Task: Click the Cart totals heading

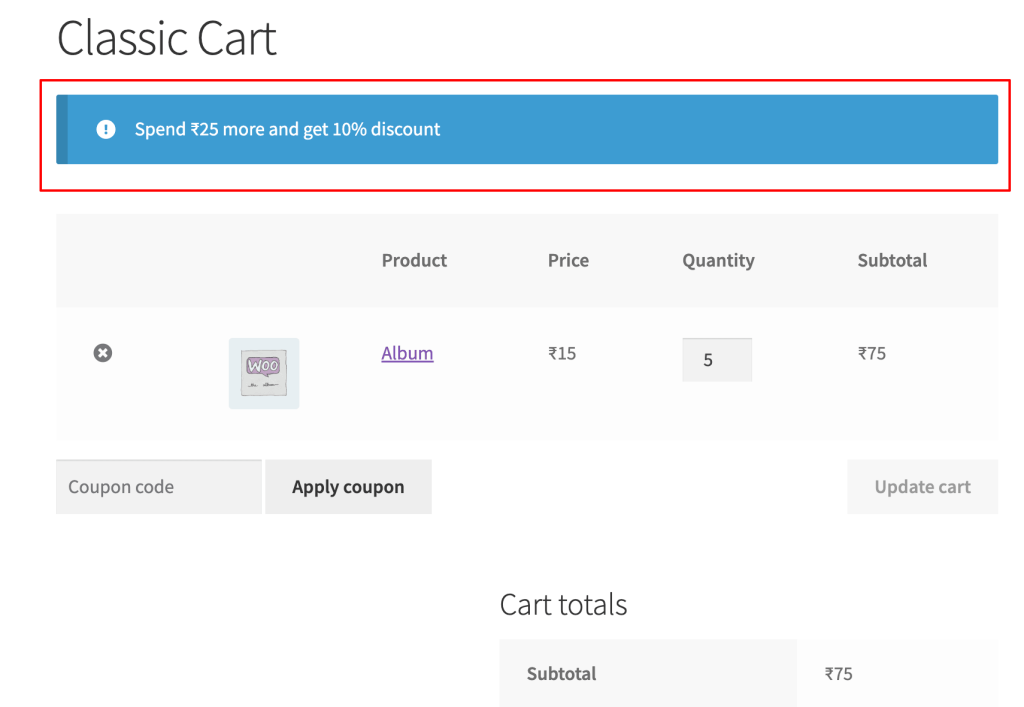Action: point(563,604)
